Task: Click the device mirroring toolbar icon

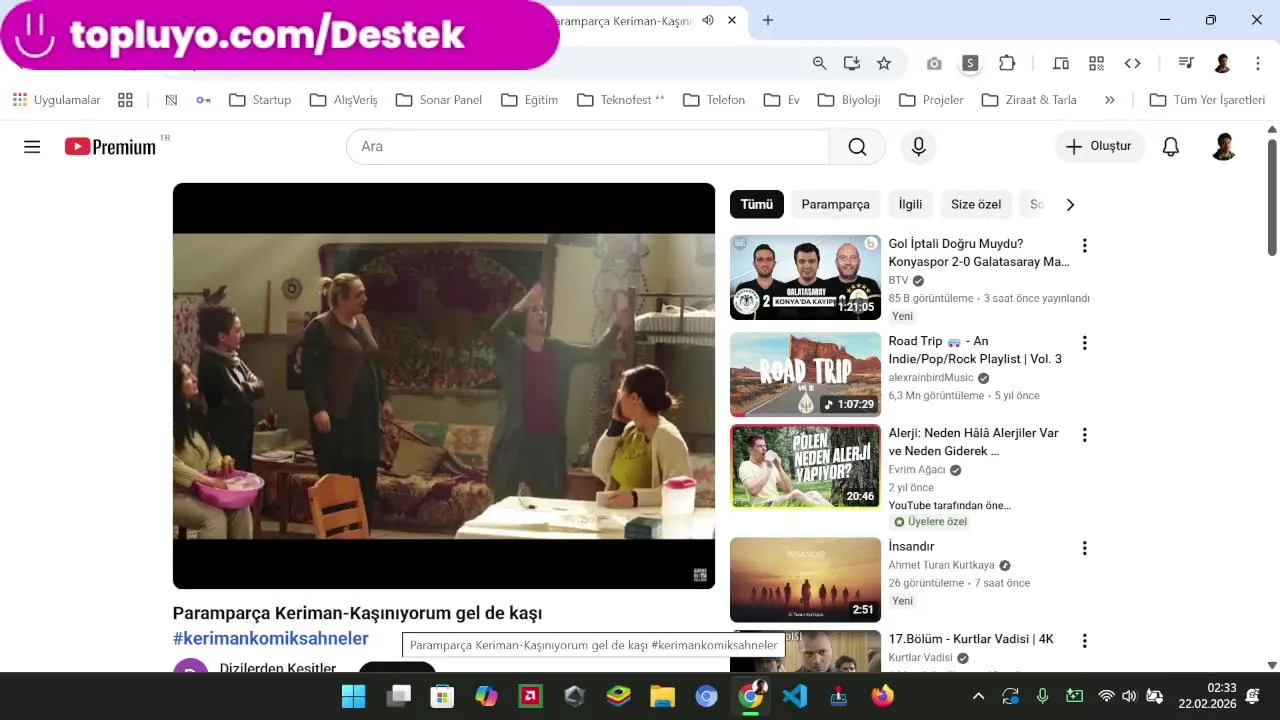Action: point(1061,63)
